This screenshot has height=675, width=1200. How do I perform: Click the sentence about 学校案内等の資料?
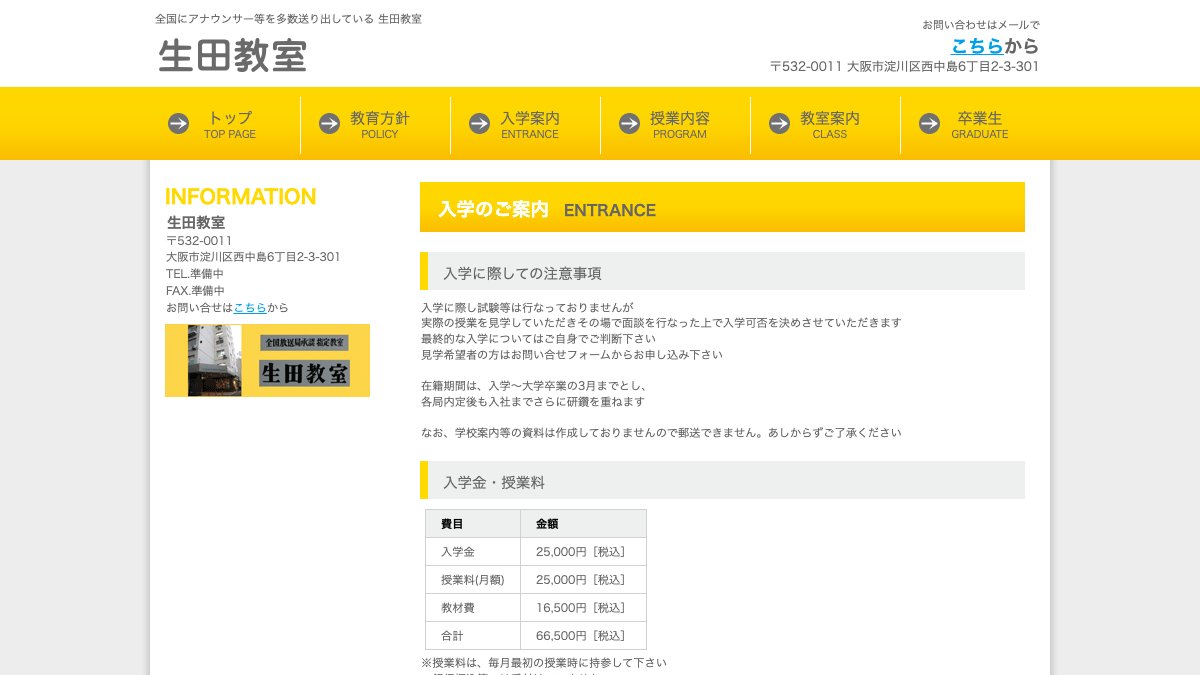661,433
